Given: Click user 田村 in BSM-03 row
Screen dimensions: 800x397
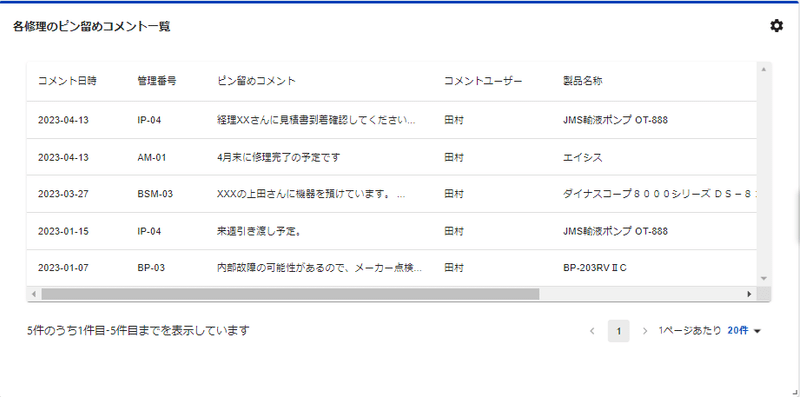Looking at the screenshot, I should tap(454, 194).
